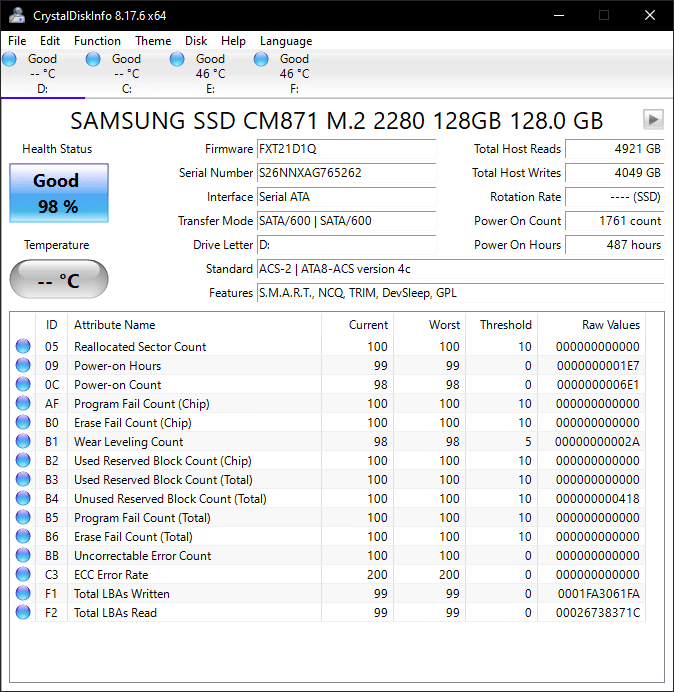This screenshot has width=674, height=692.
Task: Select raw value 0000000001E7
Action: pos(598,366)
